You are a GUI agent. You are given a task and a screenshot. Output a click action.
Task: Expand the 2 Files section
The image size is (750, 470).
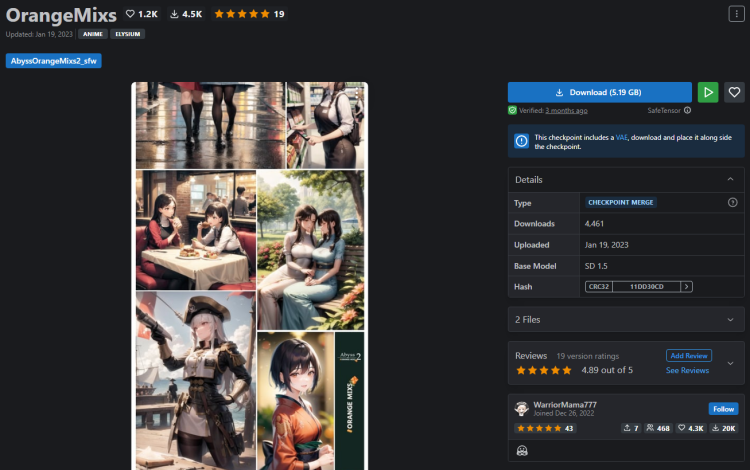pyautogui.click(x=730, y=319)
